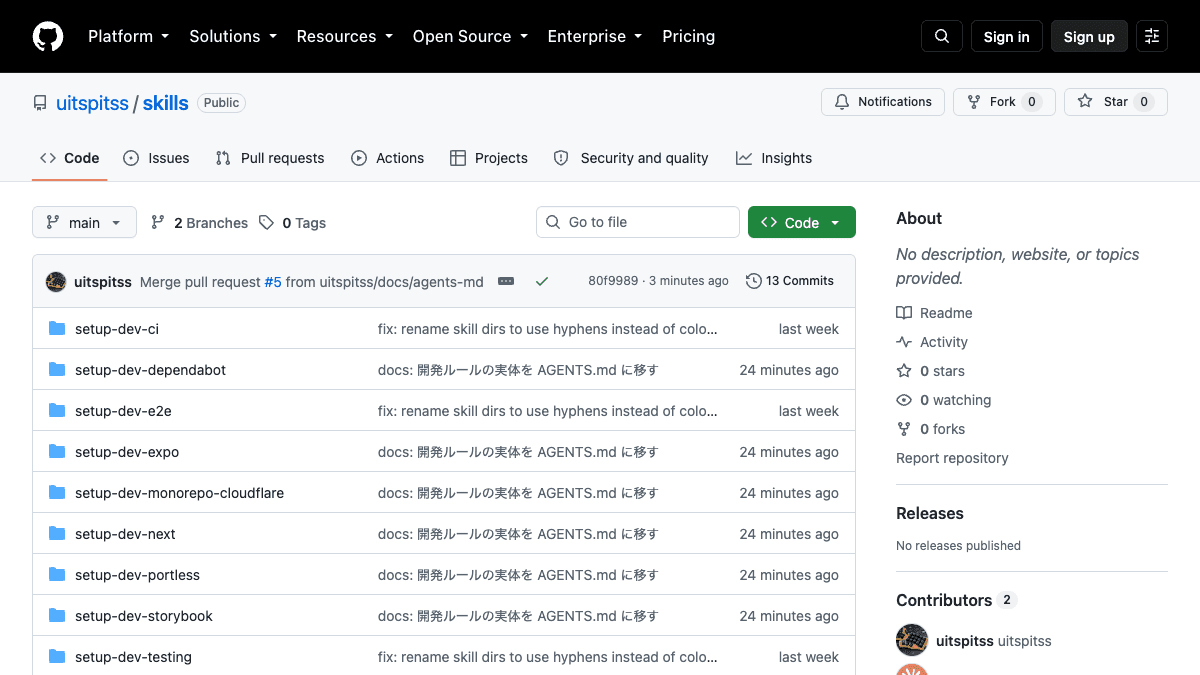Viewport: 1200px width, 675px height.
Task: Open the setup-dev-dependabot AGENTS.md commit message
Action: (518, 370)
